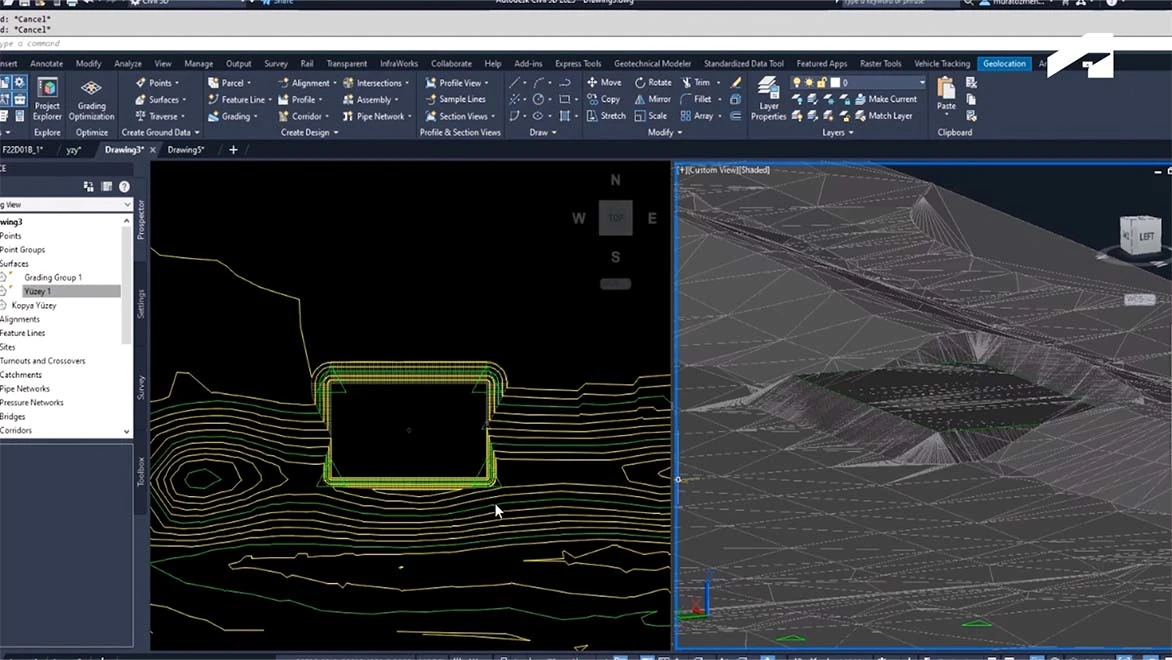1172x660 pixels.
Task: Select Yüzey 1 in the Prospector tree
Action: click(x=36, y=290)
